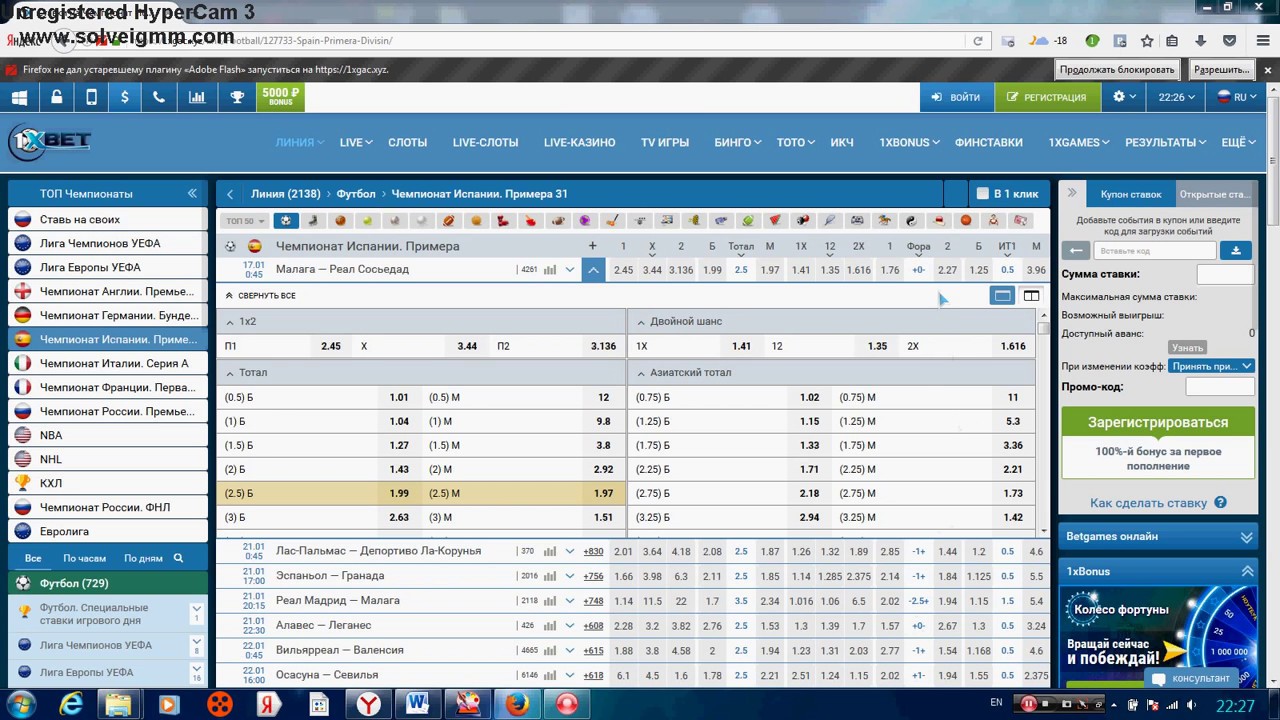Click the ВОЙТИ login button
1280x720 pixels.
click(956, 97)
